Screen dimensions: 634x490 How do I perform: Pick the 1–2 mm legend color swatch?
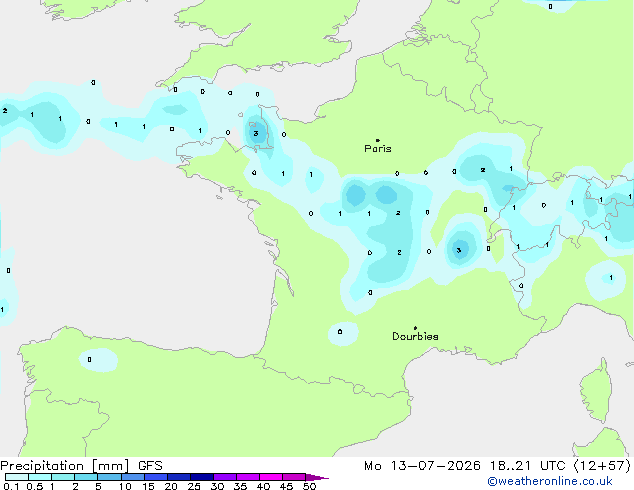point(63,477)
